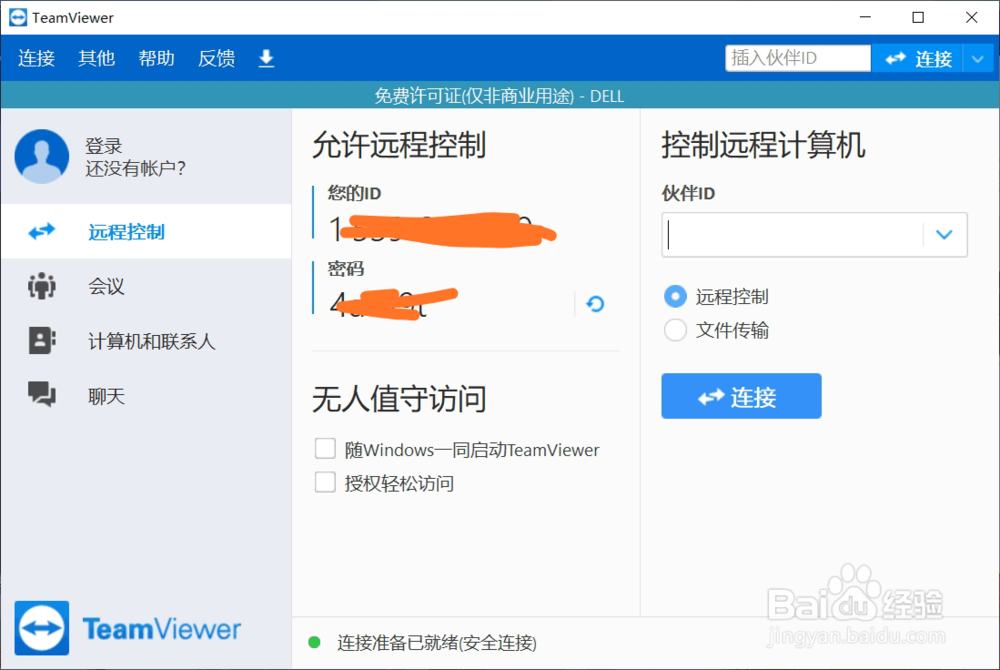Open dropdown next to top 连接 button
1000x670 pixels.
pyautogui.click(x=978, y=59)
